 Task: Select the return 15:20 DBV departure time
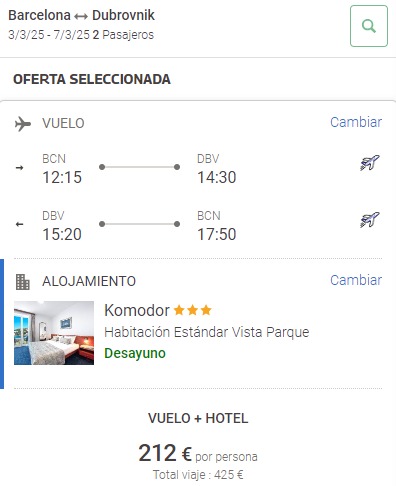pyautogui.click(x=62, y=234)
